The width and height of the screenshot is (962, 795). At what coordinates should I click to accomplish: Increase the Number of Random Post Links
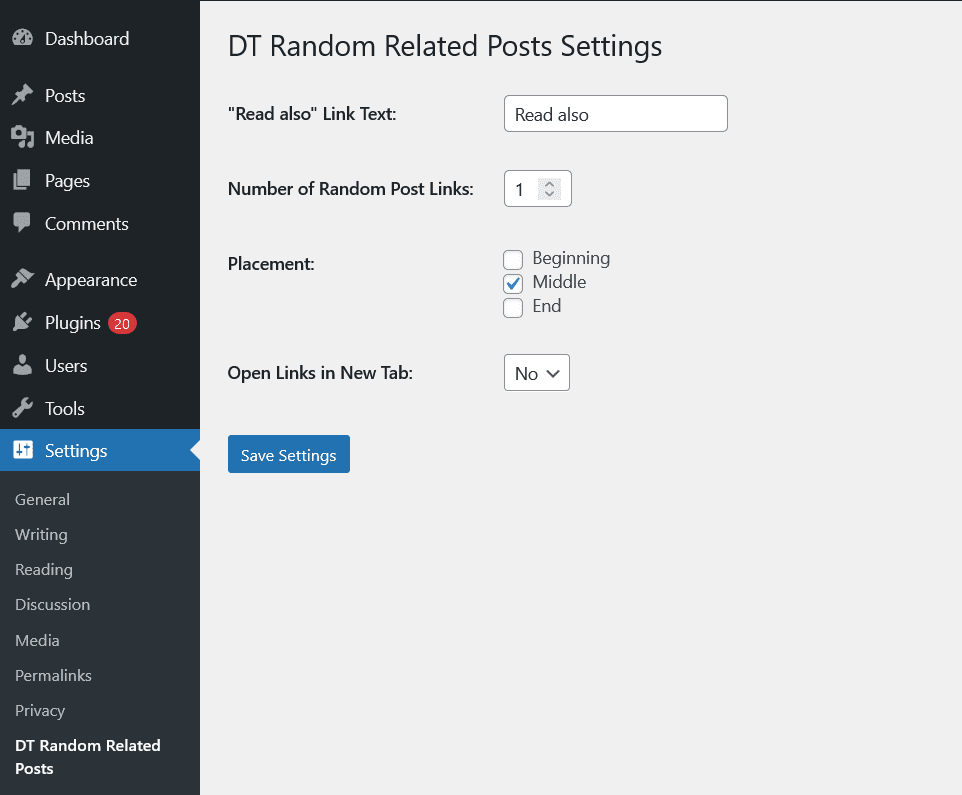[549, 183]
